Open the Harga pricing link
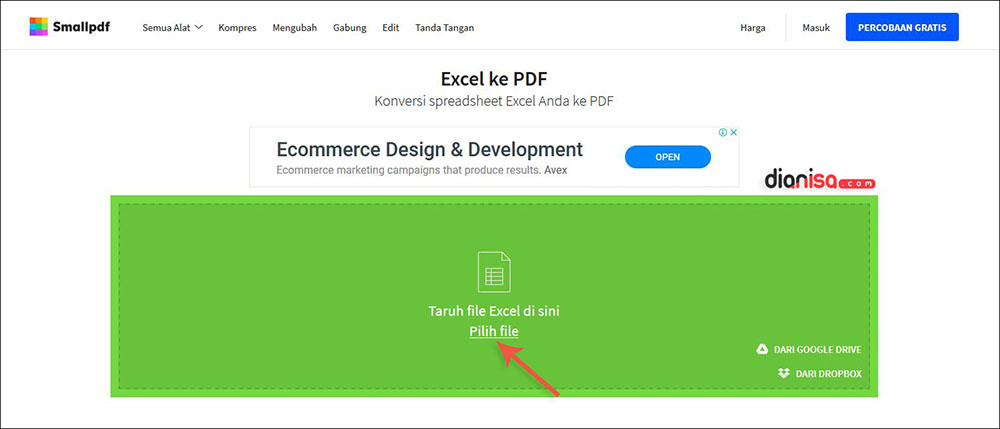The width and height of the screenshot is (1000, 429). pos(752,28)
